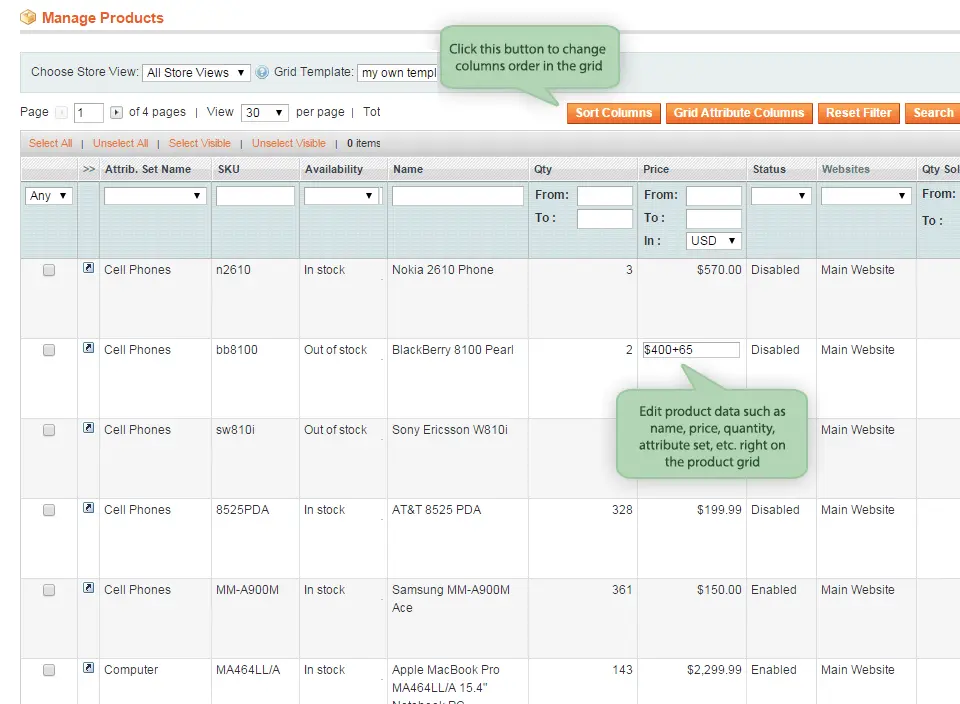Click the edit icon for Apple MacBook Pro
960x704 pixels.
point(89,669)
